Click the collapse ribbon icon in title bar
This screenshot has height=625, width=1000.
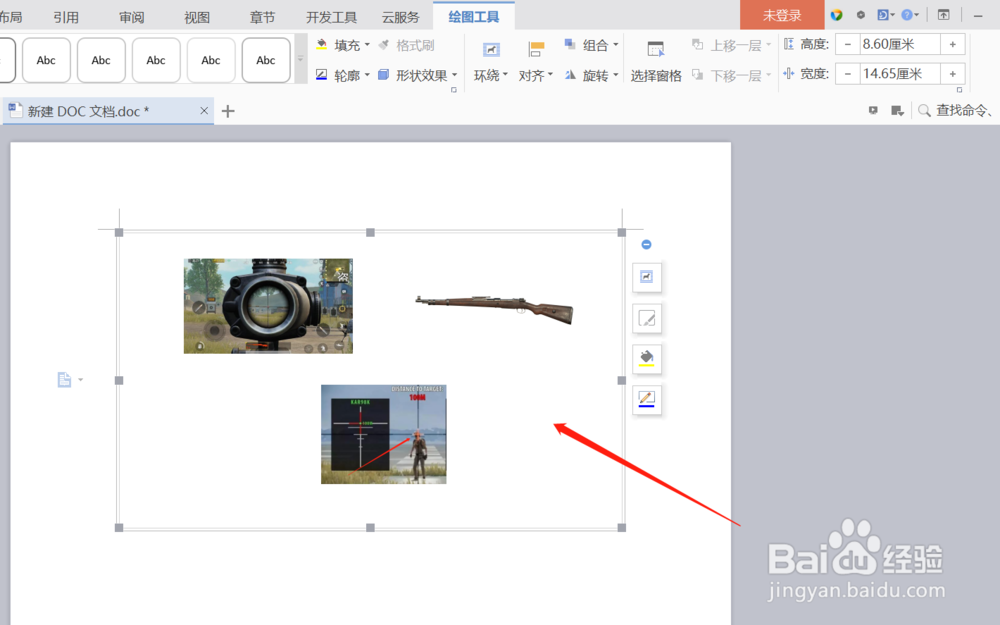(943, 15)
